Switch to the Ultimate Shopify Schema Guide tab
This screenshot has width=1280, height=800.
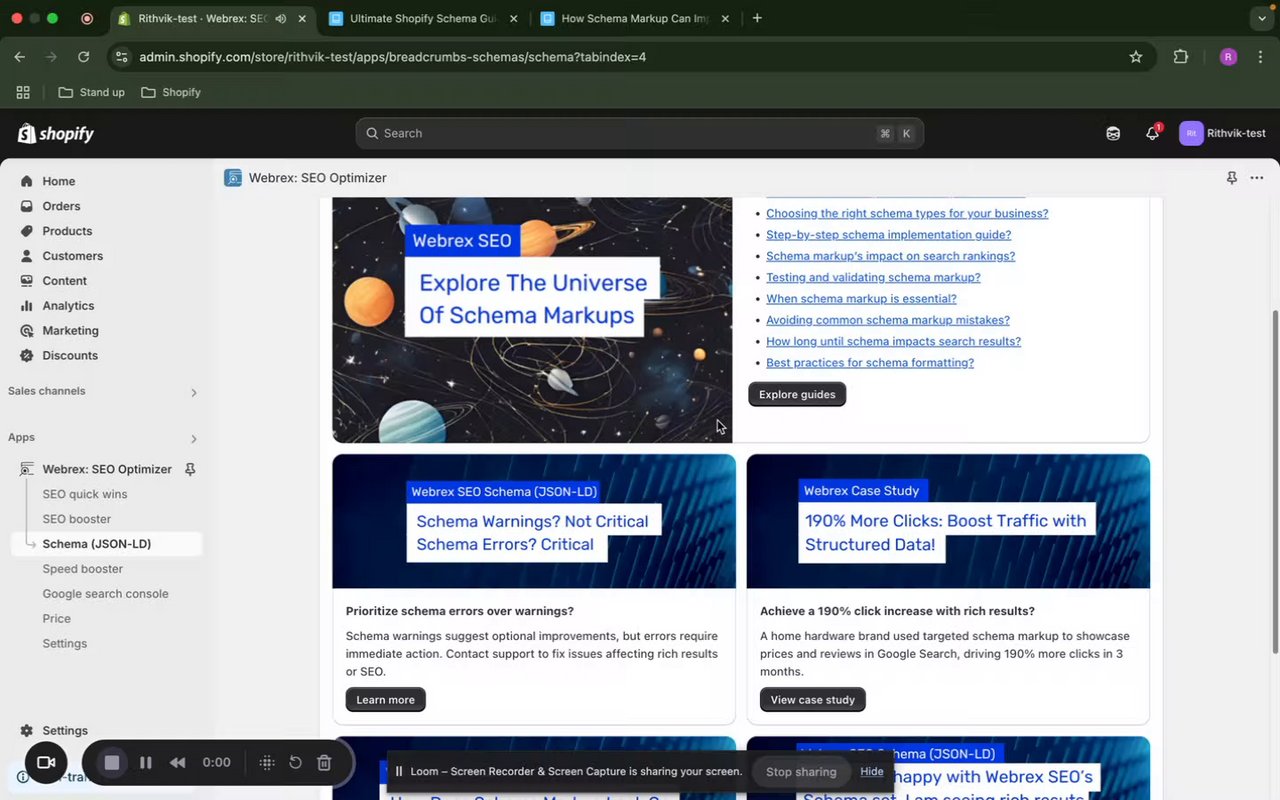424,18
